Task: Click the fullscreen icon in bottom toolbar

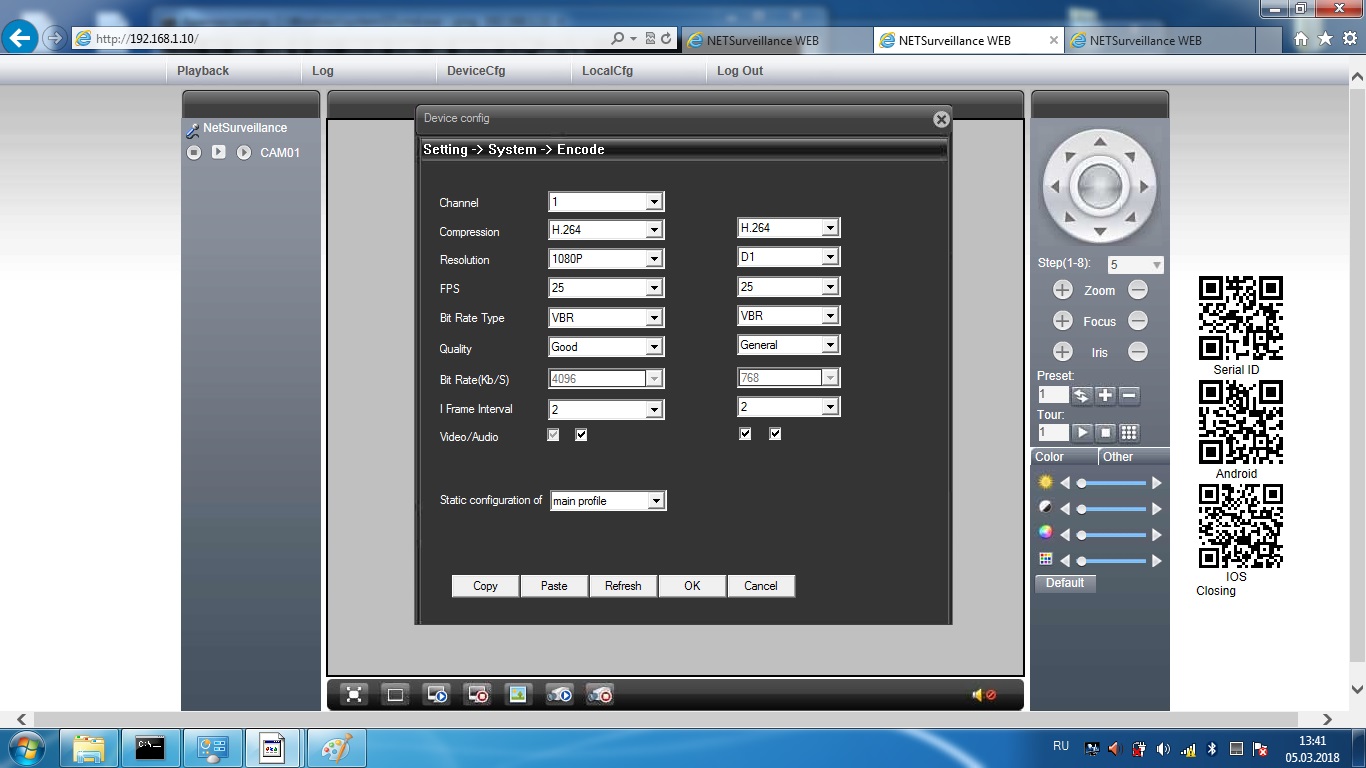Action: (x=353, y=695)
